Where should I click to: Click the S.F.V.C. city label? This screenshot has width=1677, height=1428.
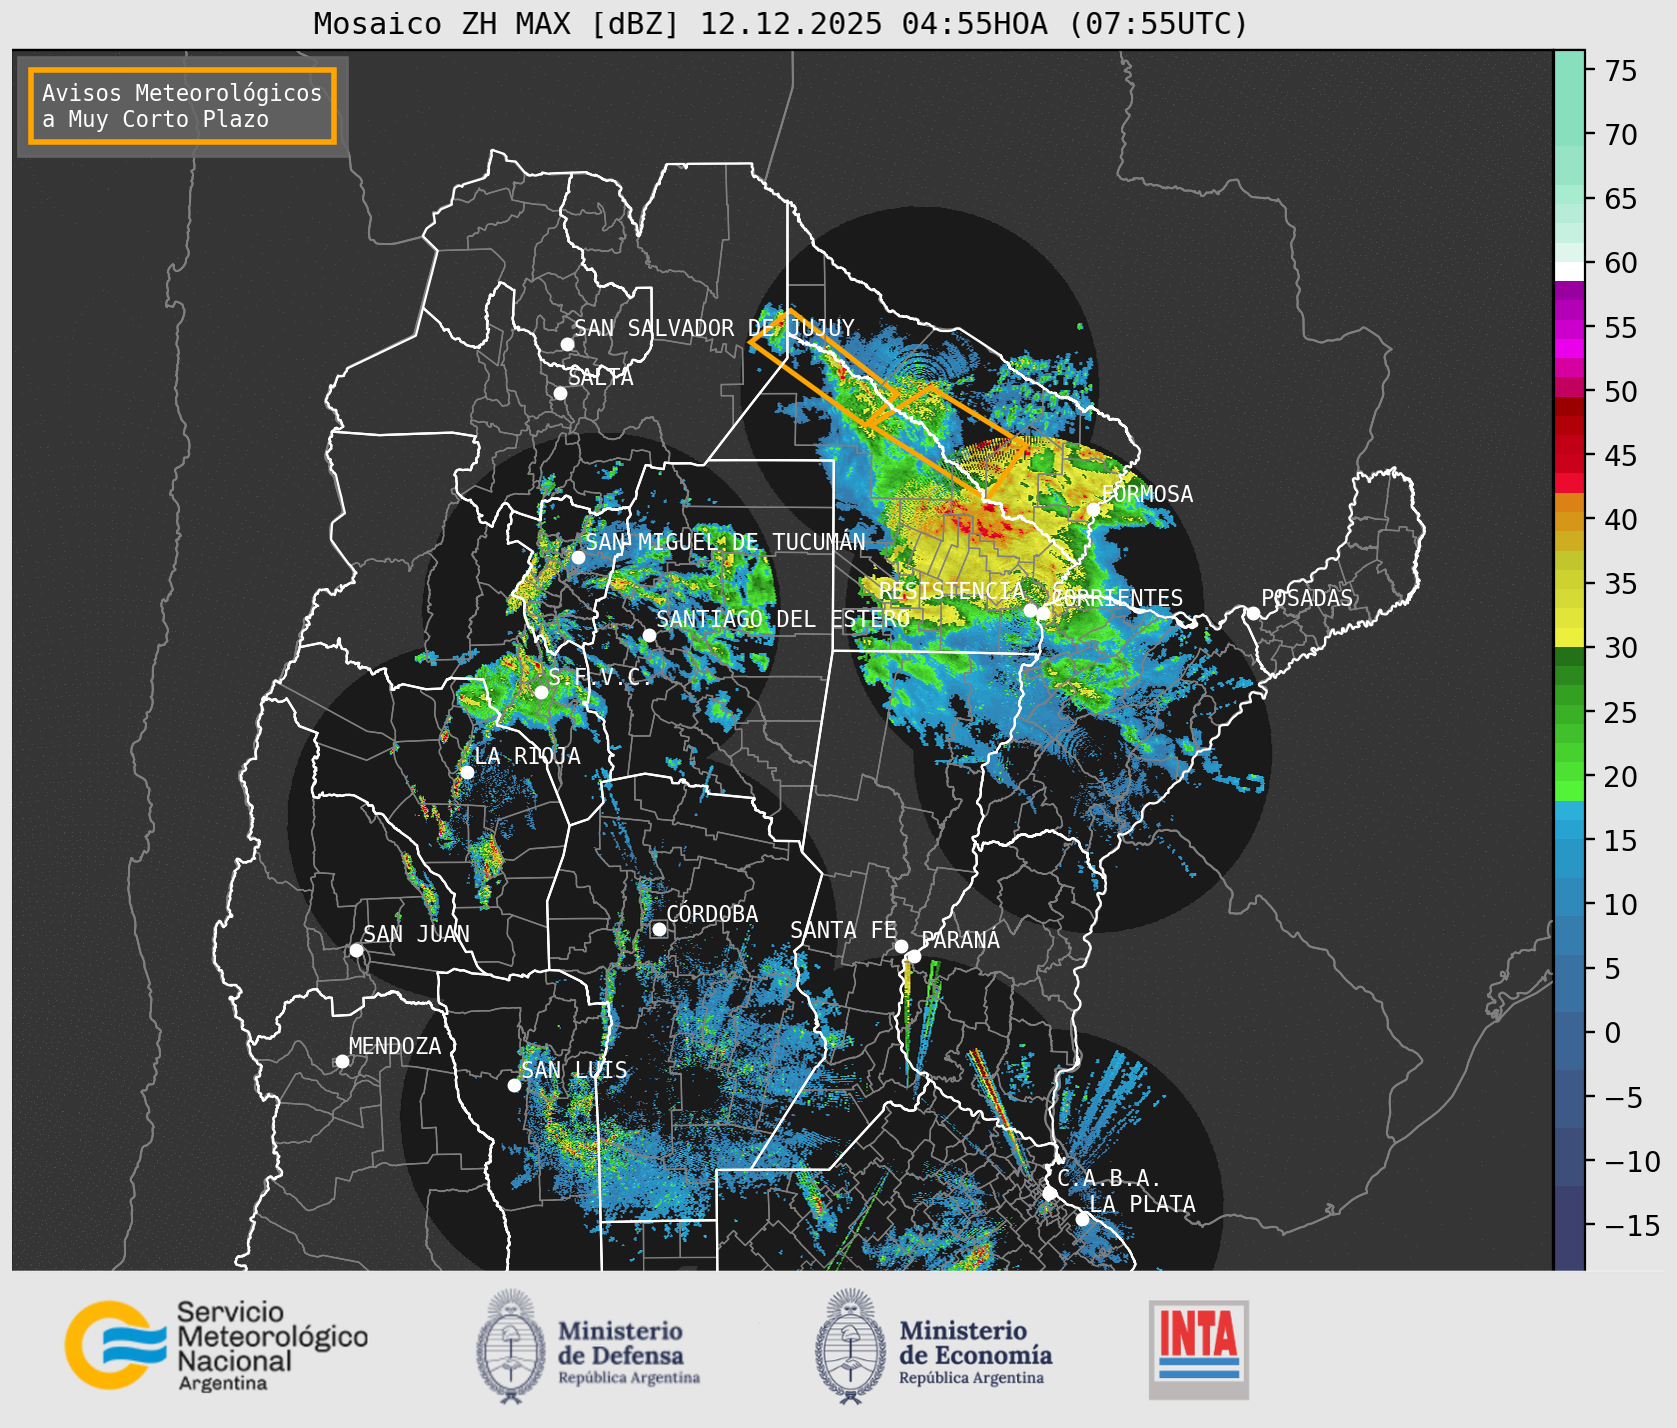pos(600,677)
